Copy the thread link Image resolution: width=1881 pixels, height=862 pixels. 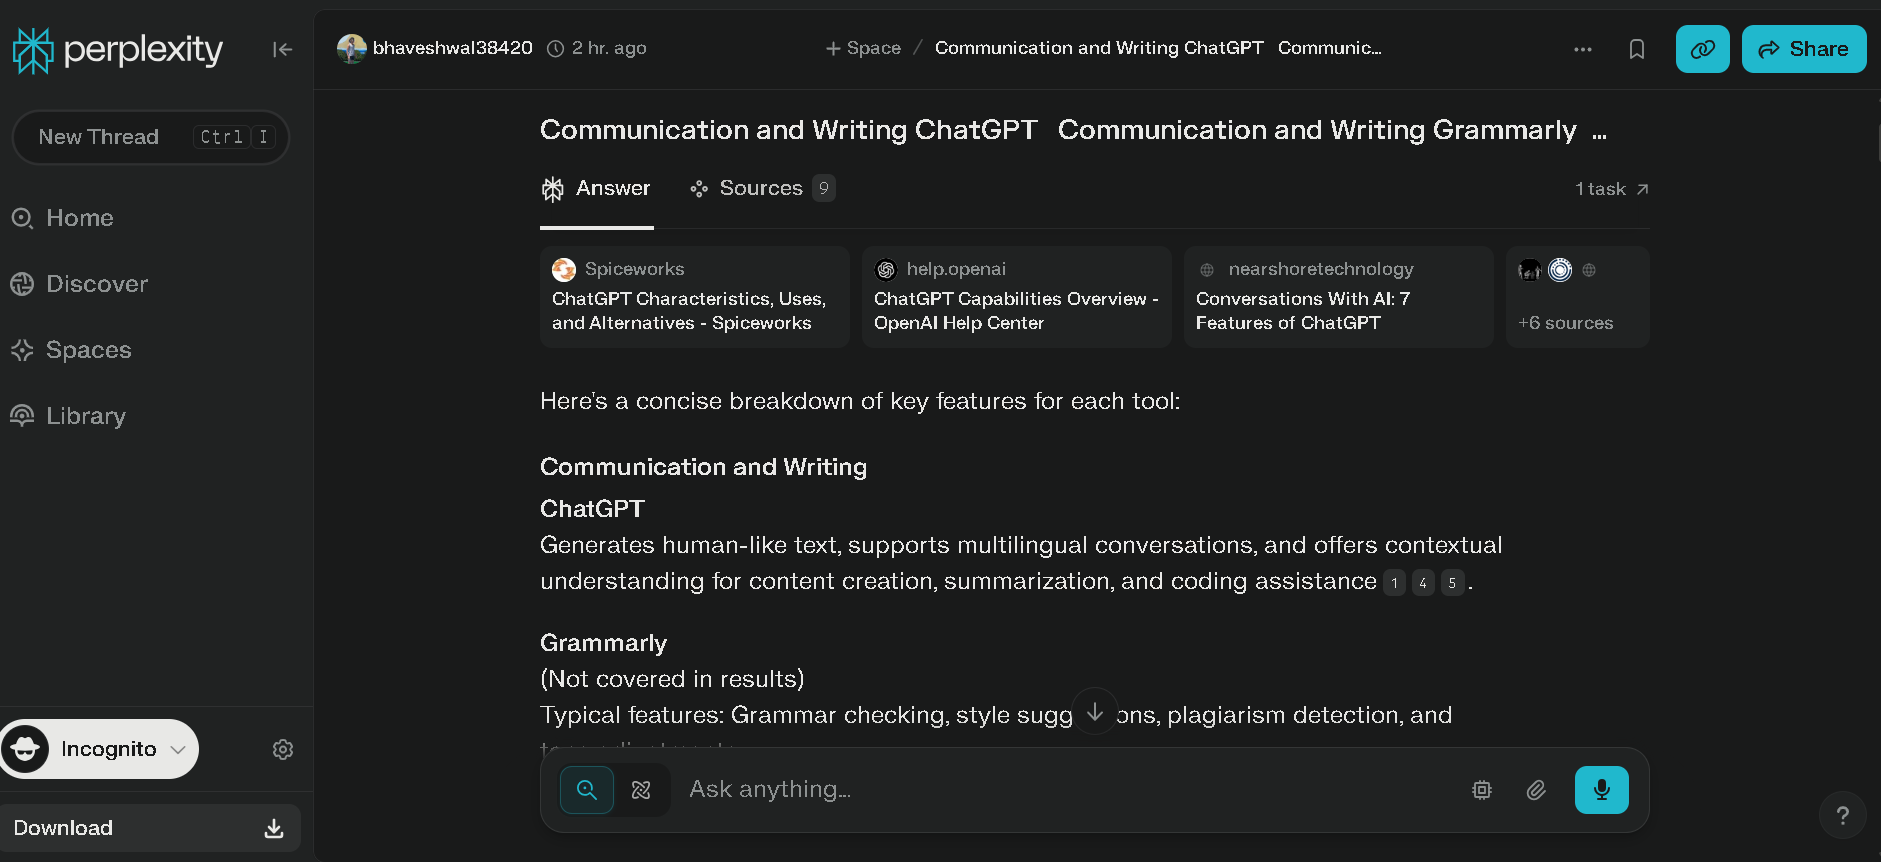click(1703, 49)
